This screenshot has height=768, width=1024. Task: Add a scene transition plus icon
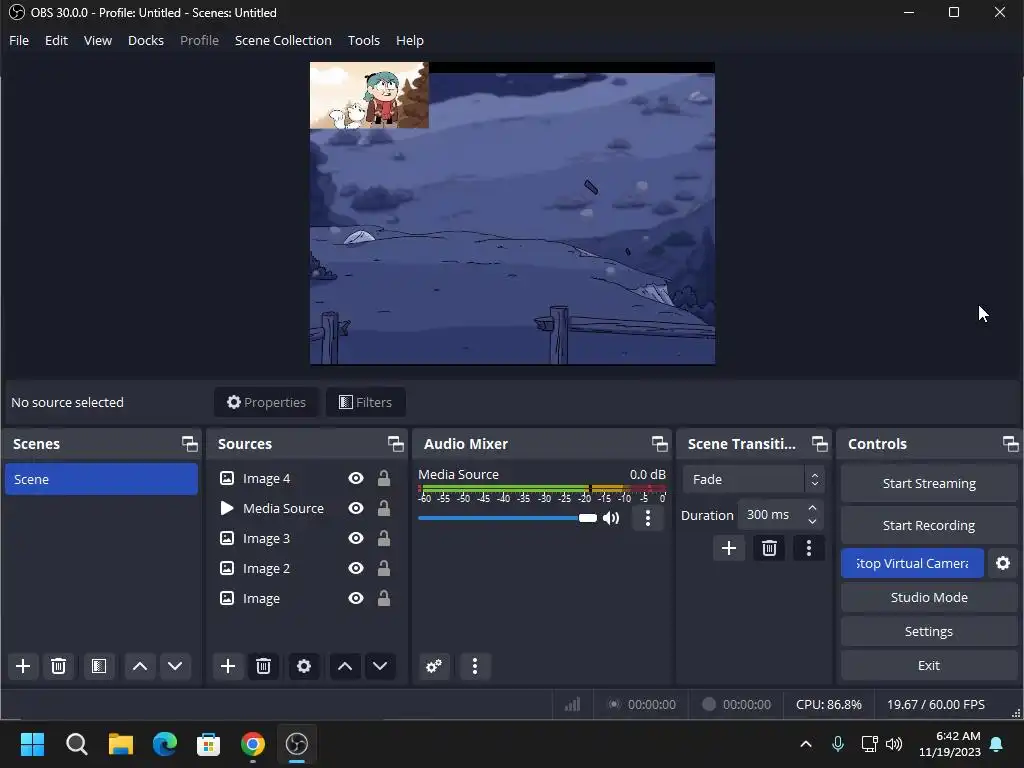point(729,549)
